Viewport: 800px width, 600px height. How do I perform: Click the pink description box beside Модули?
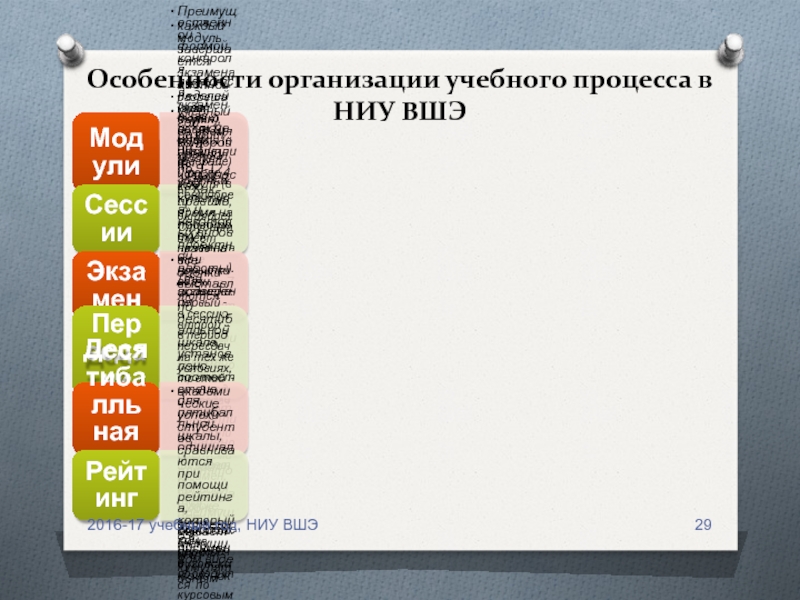point(204,151)
